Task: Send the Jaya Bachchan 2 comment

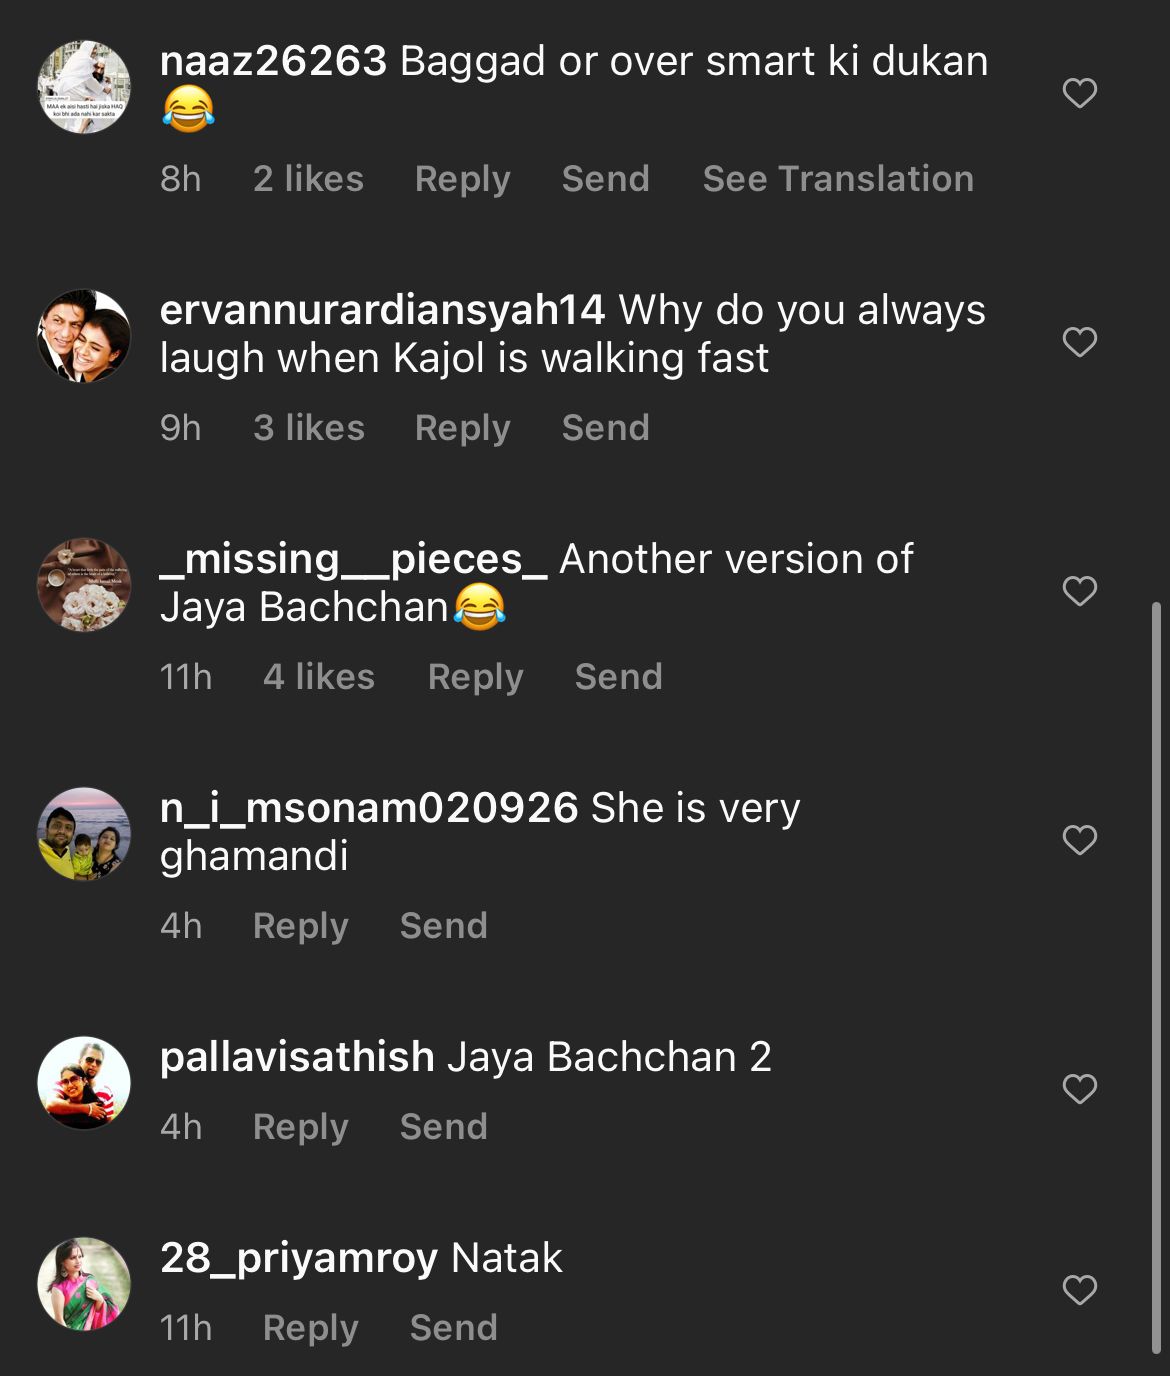Action: (443, 1127)
